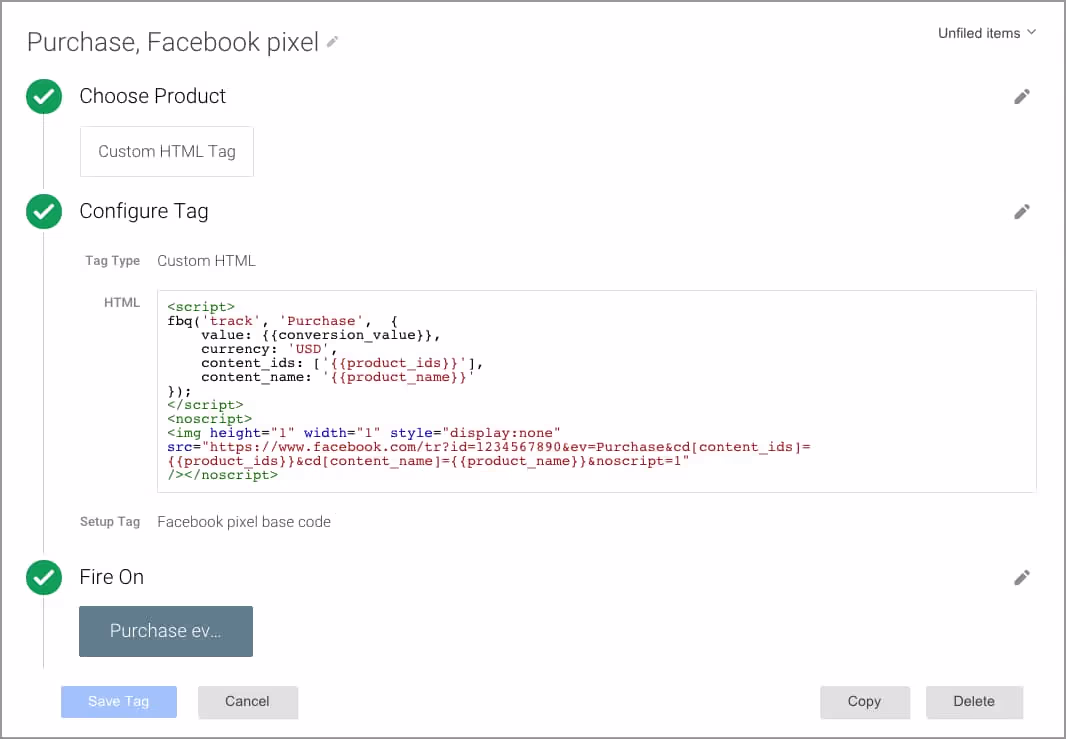Click the Configure Tag heading
The height and width of the screenshot is (739, 1066).
pyautogui.click(x=143, y=211)
